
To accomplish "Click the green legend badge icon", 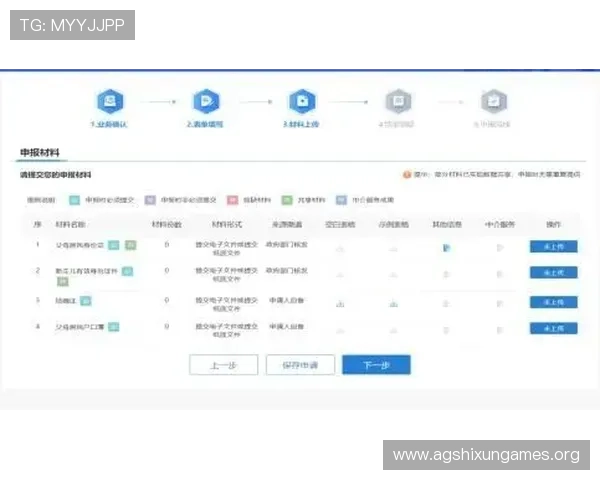I will pyautogui.click(x=287, y=200).
